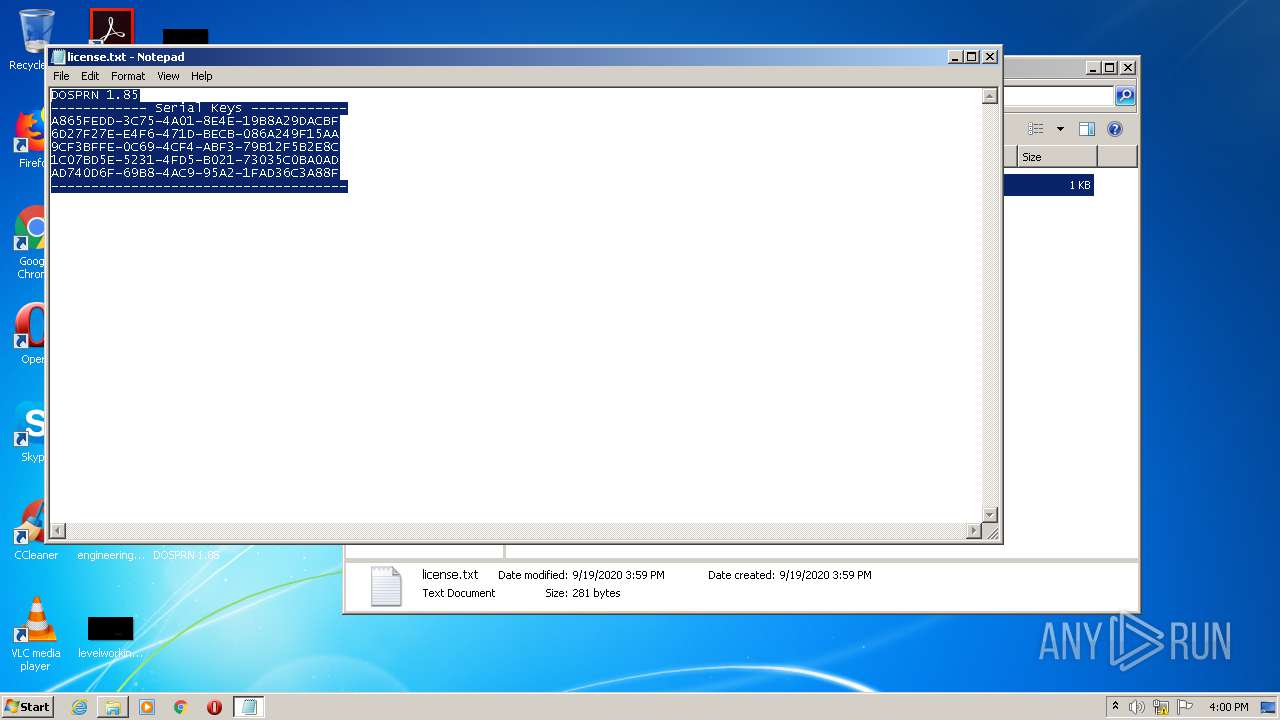Image resolution: width=1280 pixels, height=720 pixels.
Task: Click the Notepad horizontal scrollbar right arrow
Action: coord(974,531)
